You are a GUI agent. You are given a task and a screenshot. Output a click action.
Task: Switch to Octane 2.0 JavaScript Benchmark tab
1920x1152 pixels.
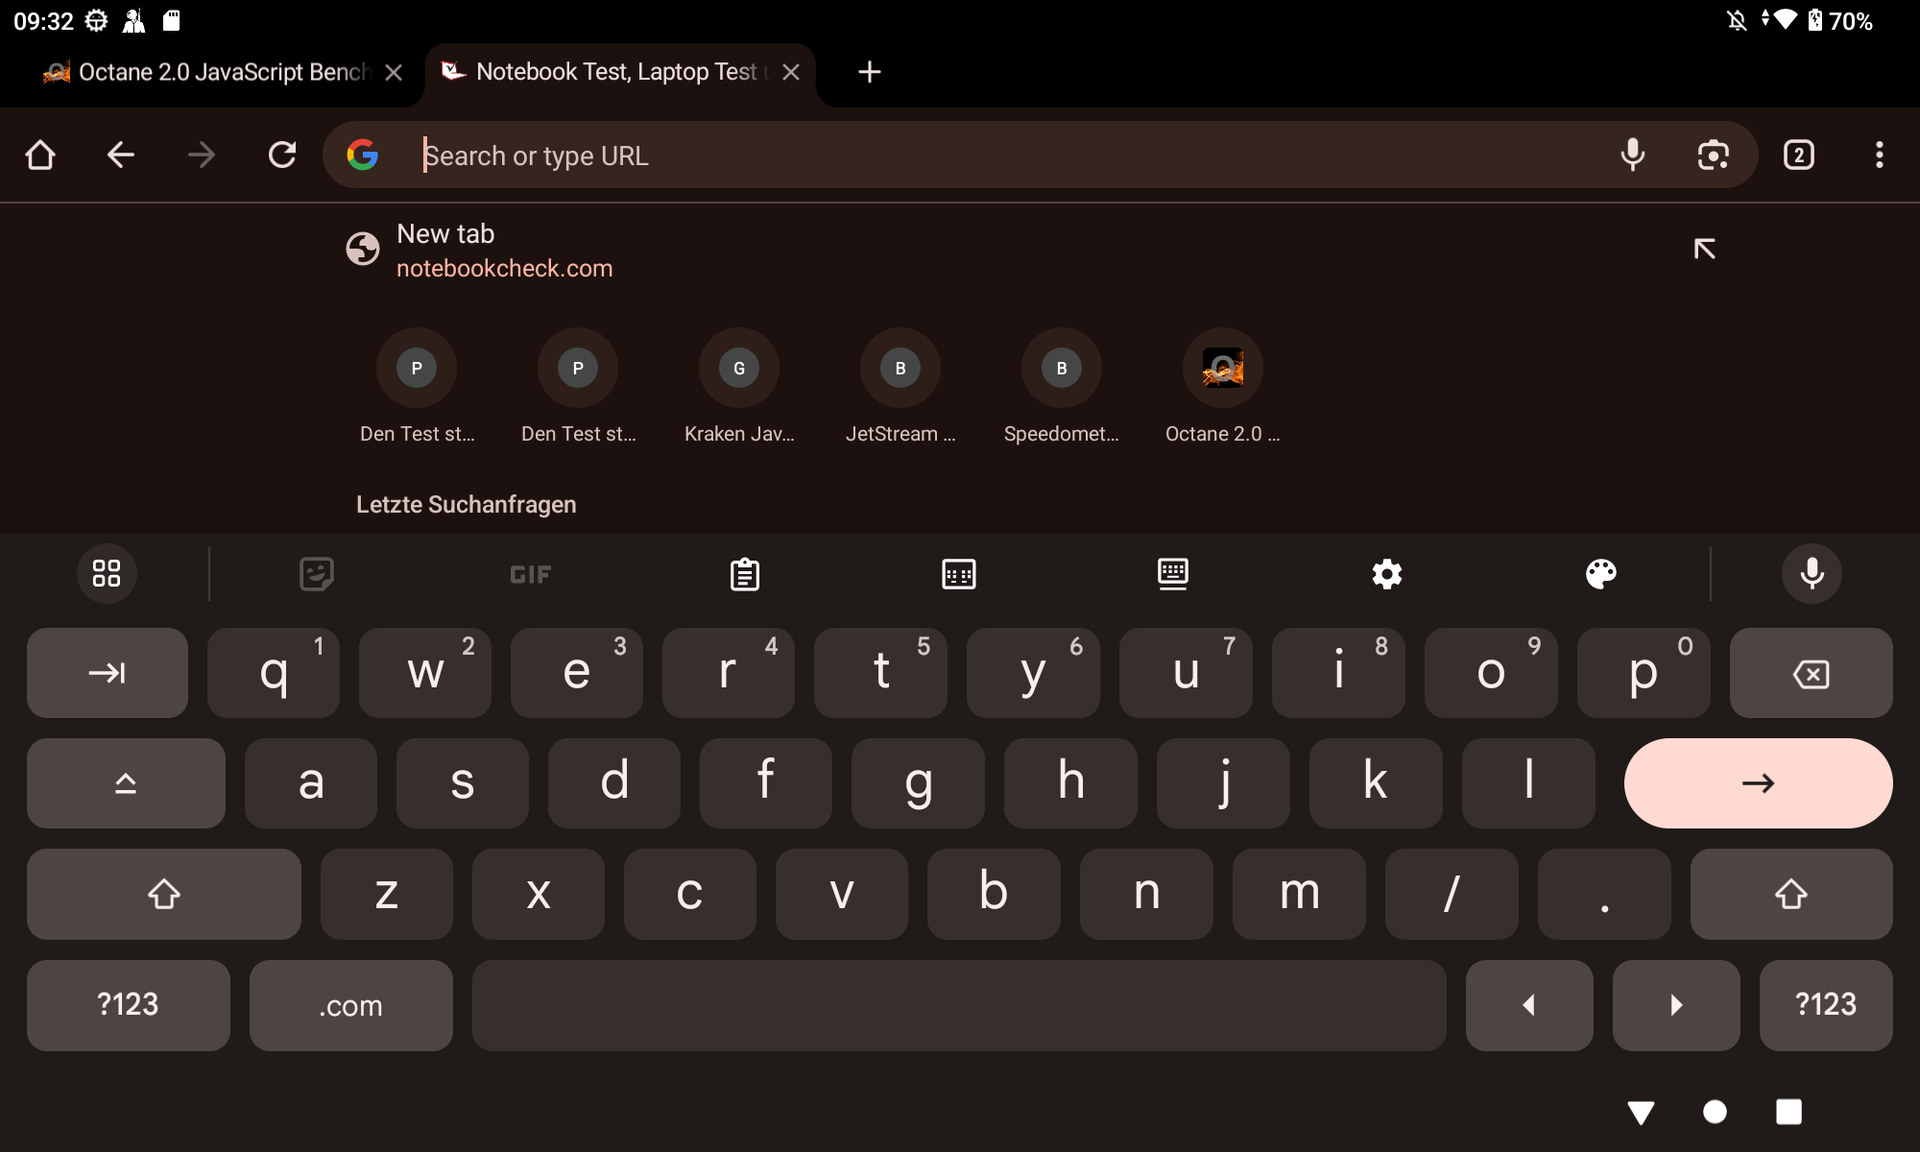[x=210, y=72]
